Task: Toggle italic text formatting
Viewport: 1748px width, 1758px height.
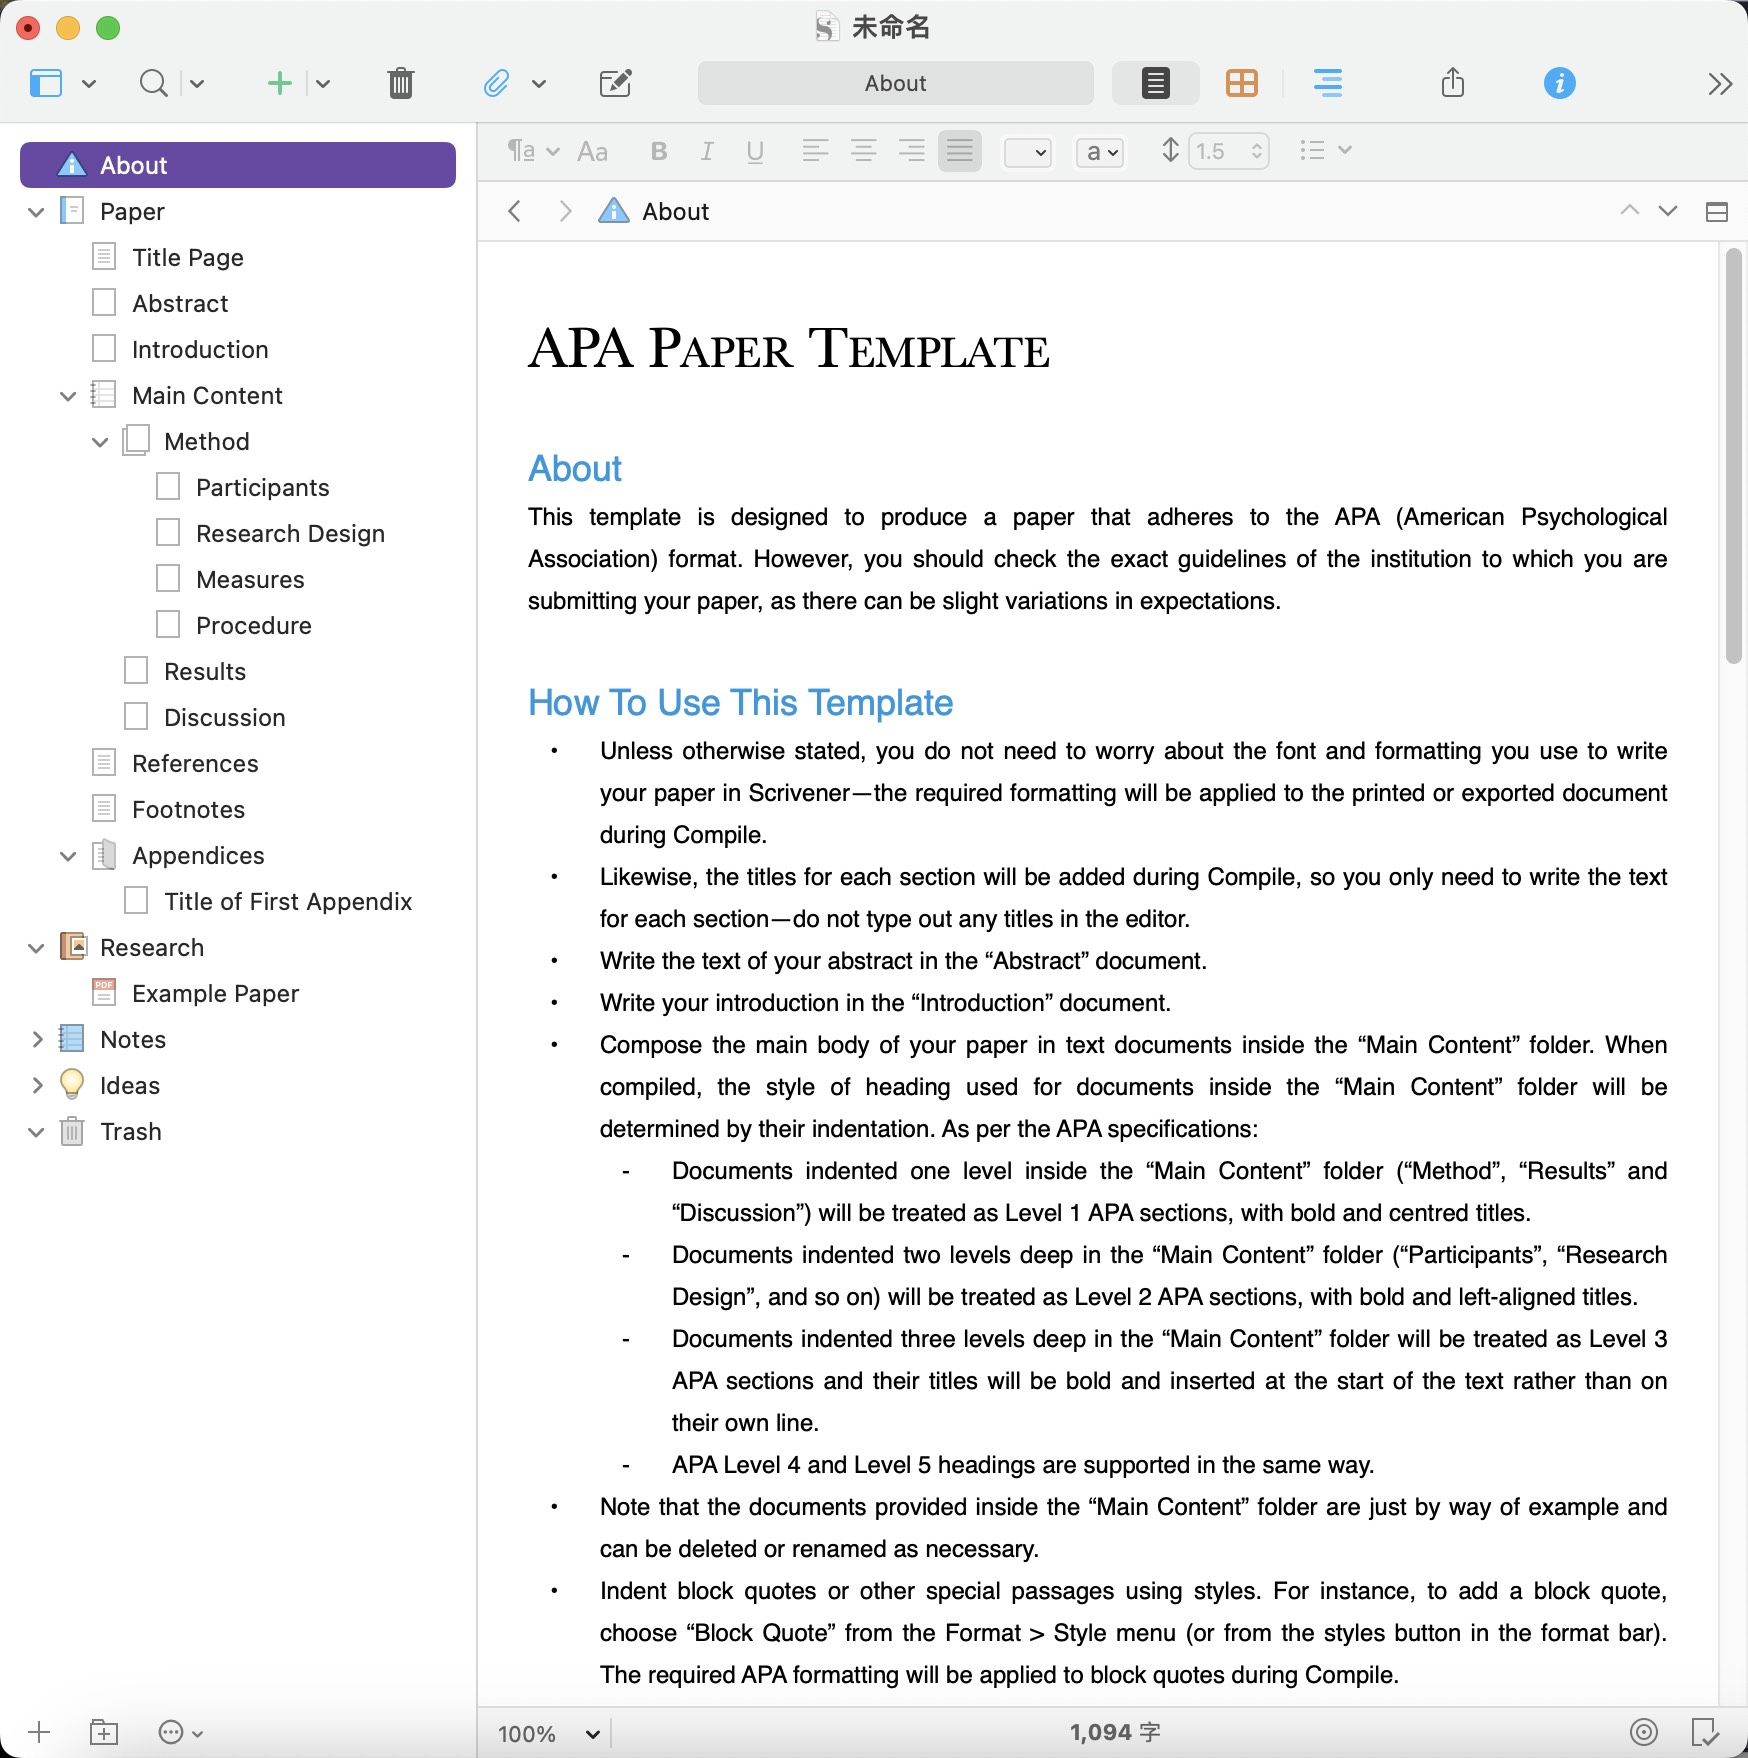Action: [707, 151]
